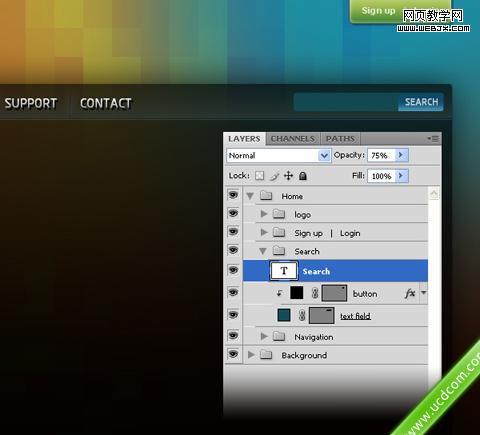Expand fx effects list on button layer
This screenshot has height=435, width=480.
424,293
